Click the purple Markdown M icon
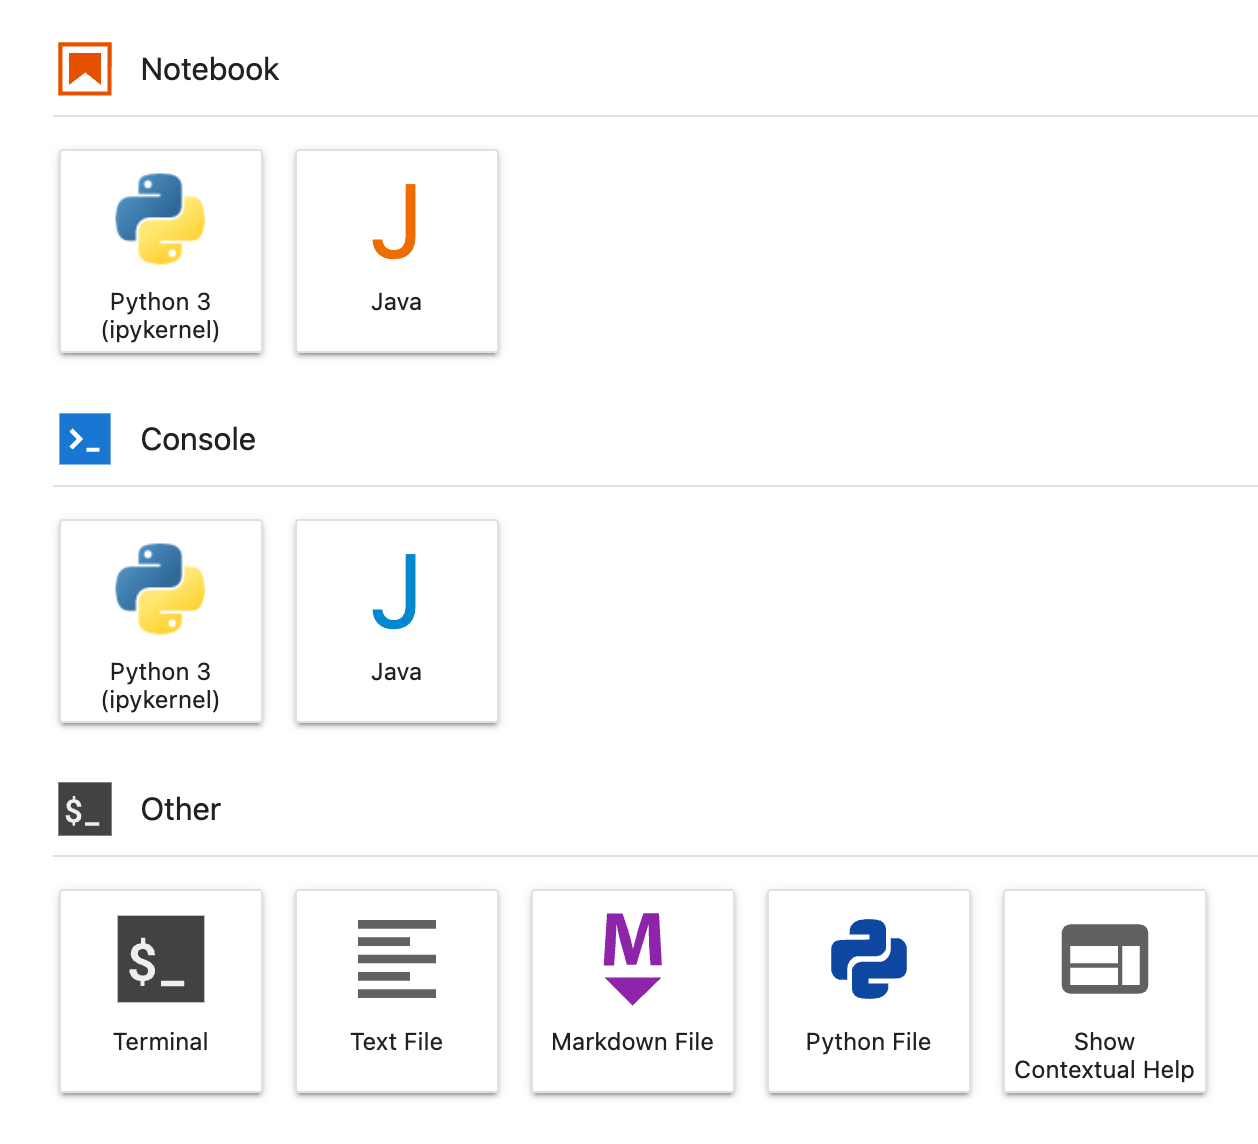1258x1144 pixels. (632, 958)
